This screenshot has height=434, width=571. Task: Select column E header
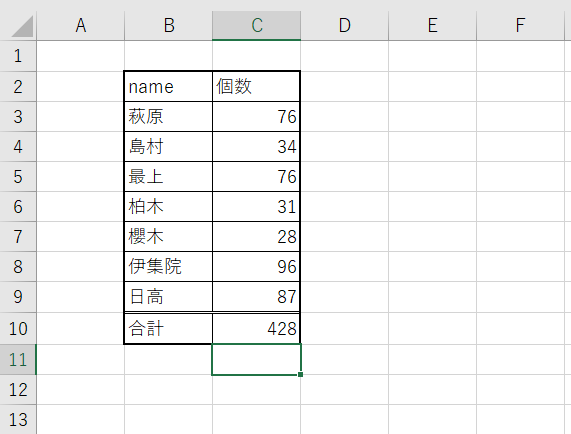[x=433, y=25]
